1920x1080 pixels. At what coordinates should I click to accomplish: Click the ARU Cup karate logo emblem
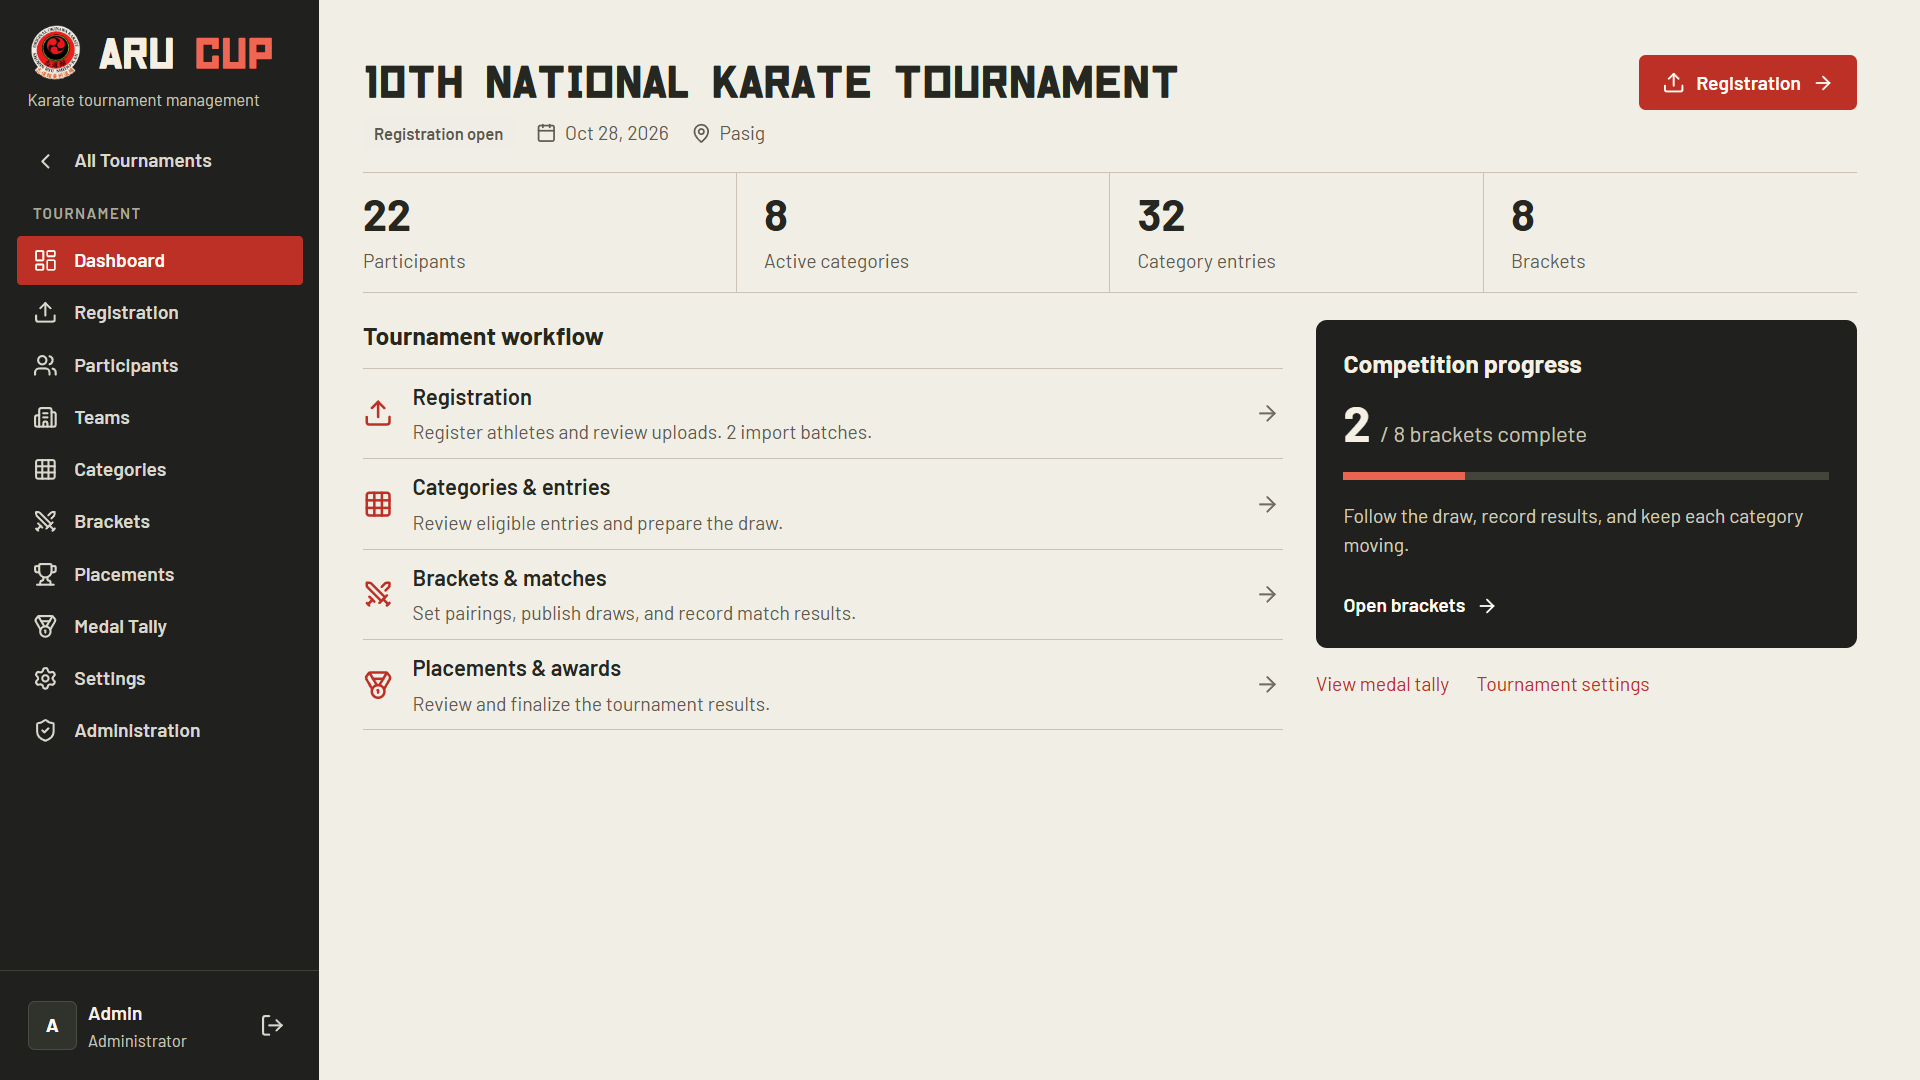click(55, 52)
